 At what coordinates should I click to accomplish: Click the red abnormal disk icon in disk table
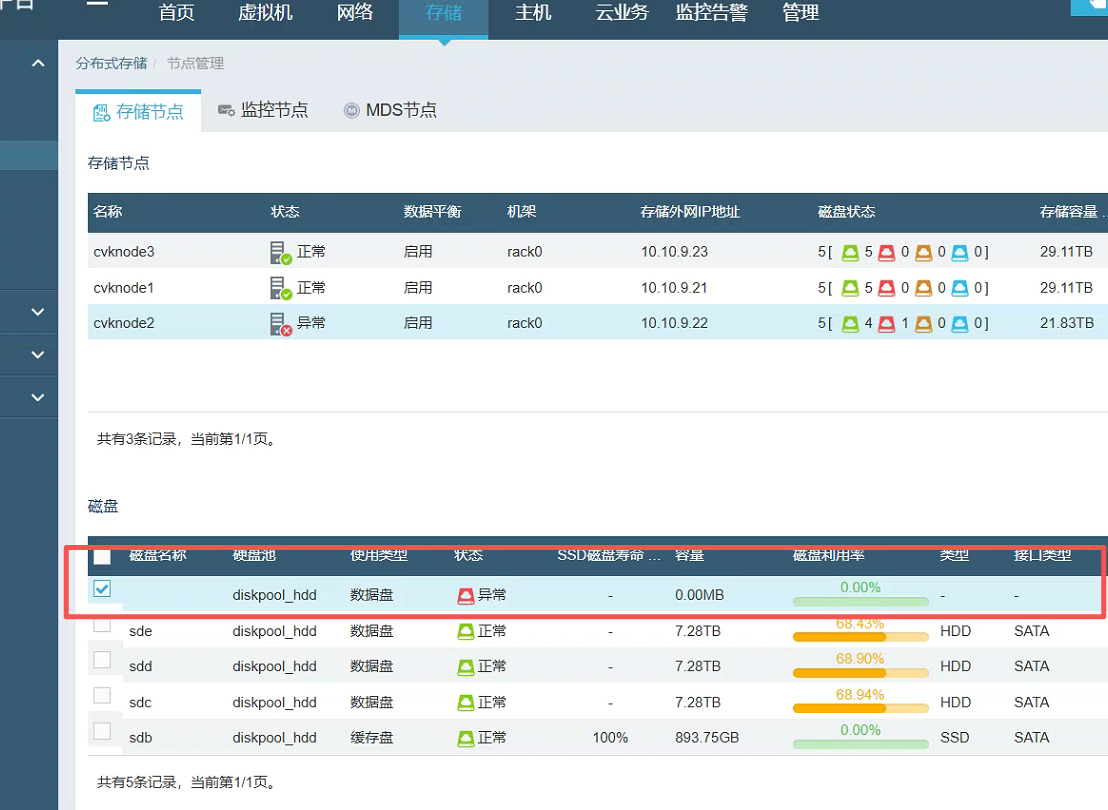465,596
